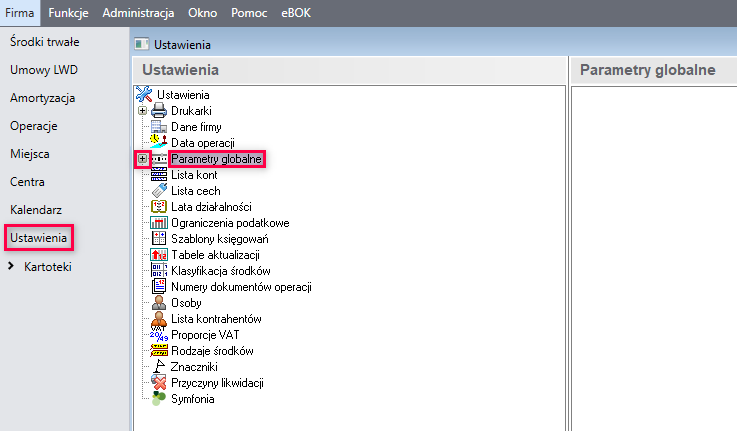This screenshot has width=737, height=431.
Task: Click the Rodzaje środków icon
Action: click(159, 351)
